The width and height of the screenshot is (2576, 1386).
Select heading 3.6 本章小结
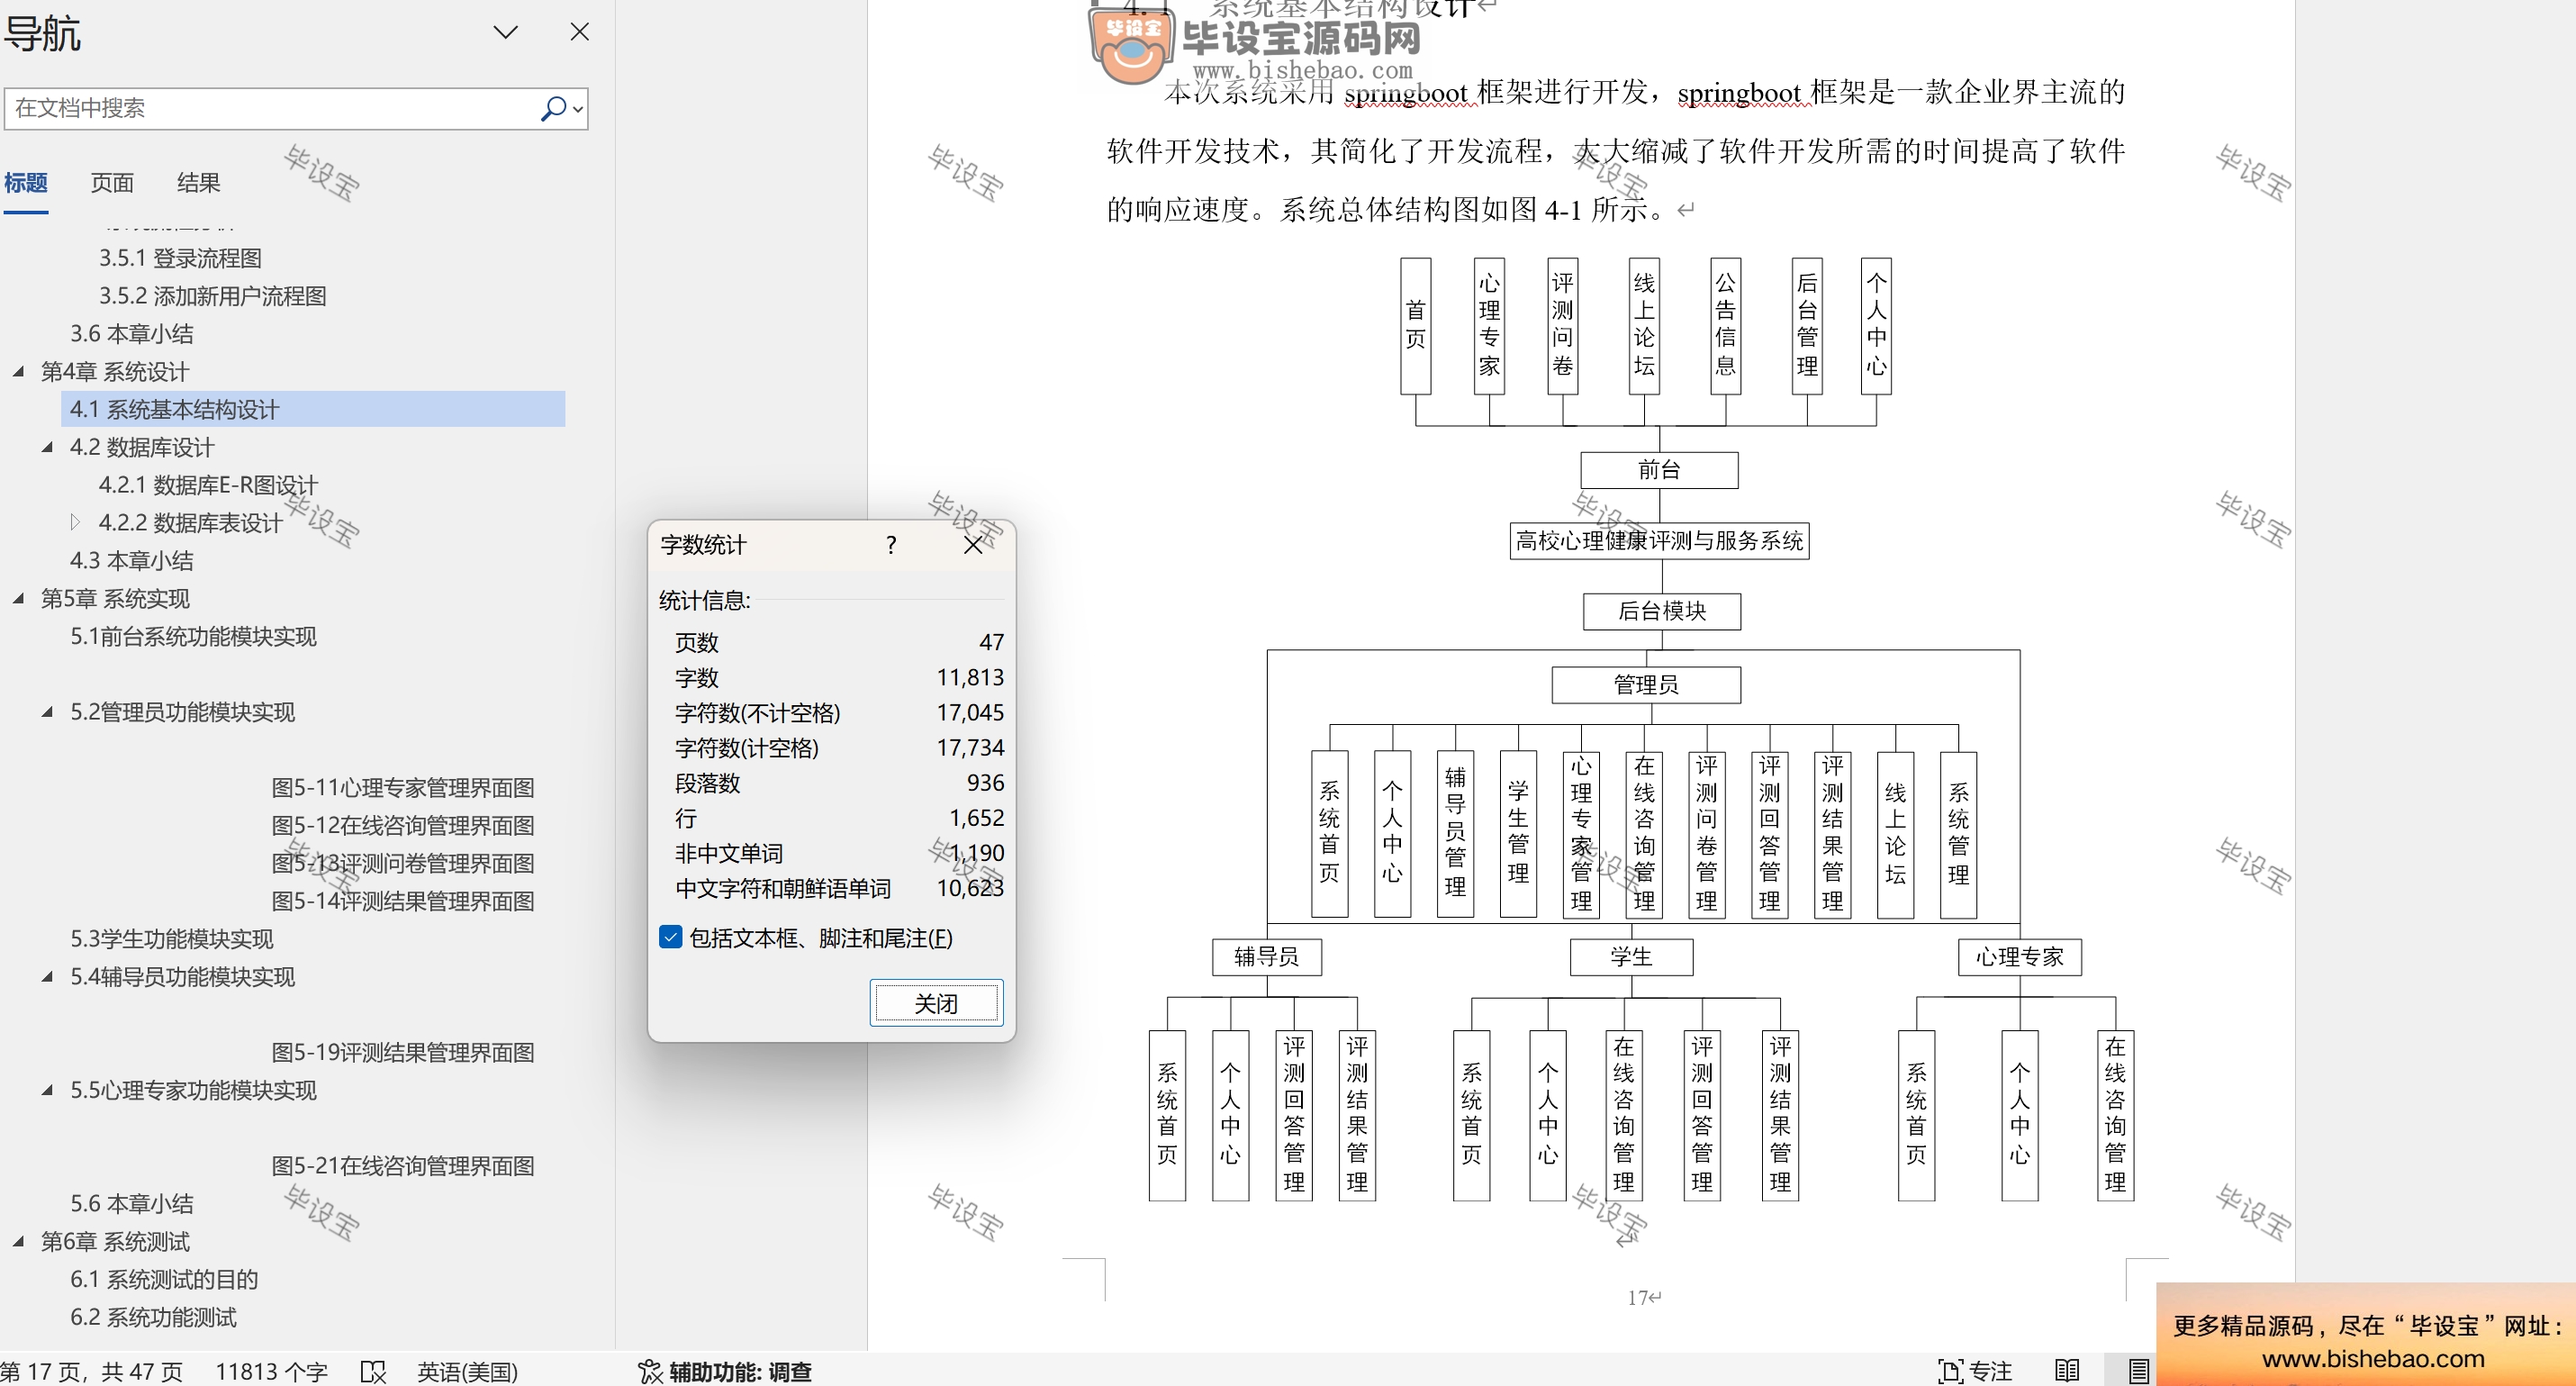tap(131, 334)
